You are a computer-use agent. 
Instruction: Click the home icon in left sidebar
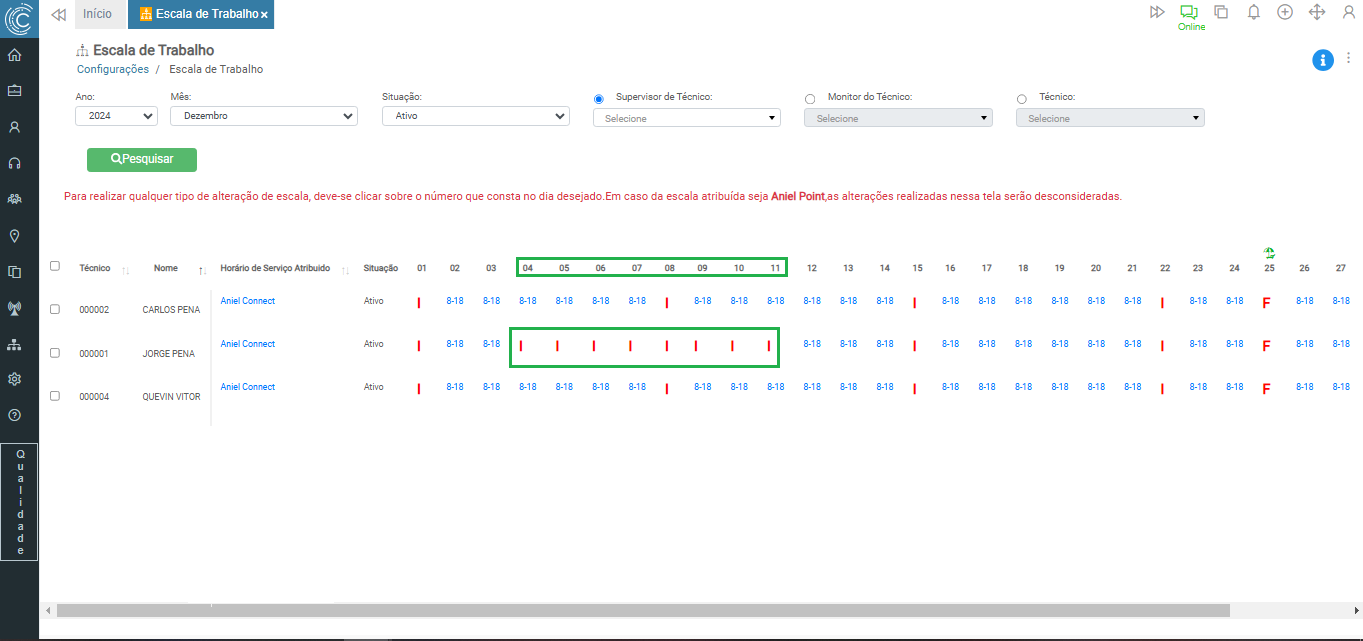[14, 55]
